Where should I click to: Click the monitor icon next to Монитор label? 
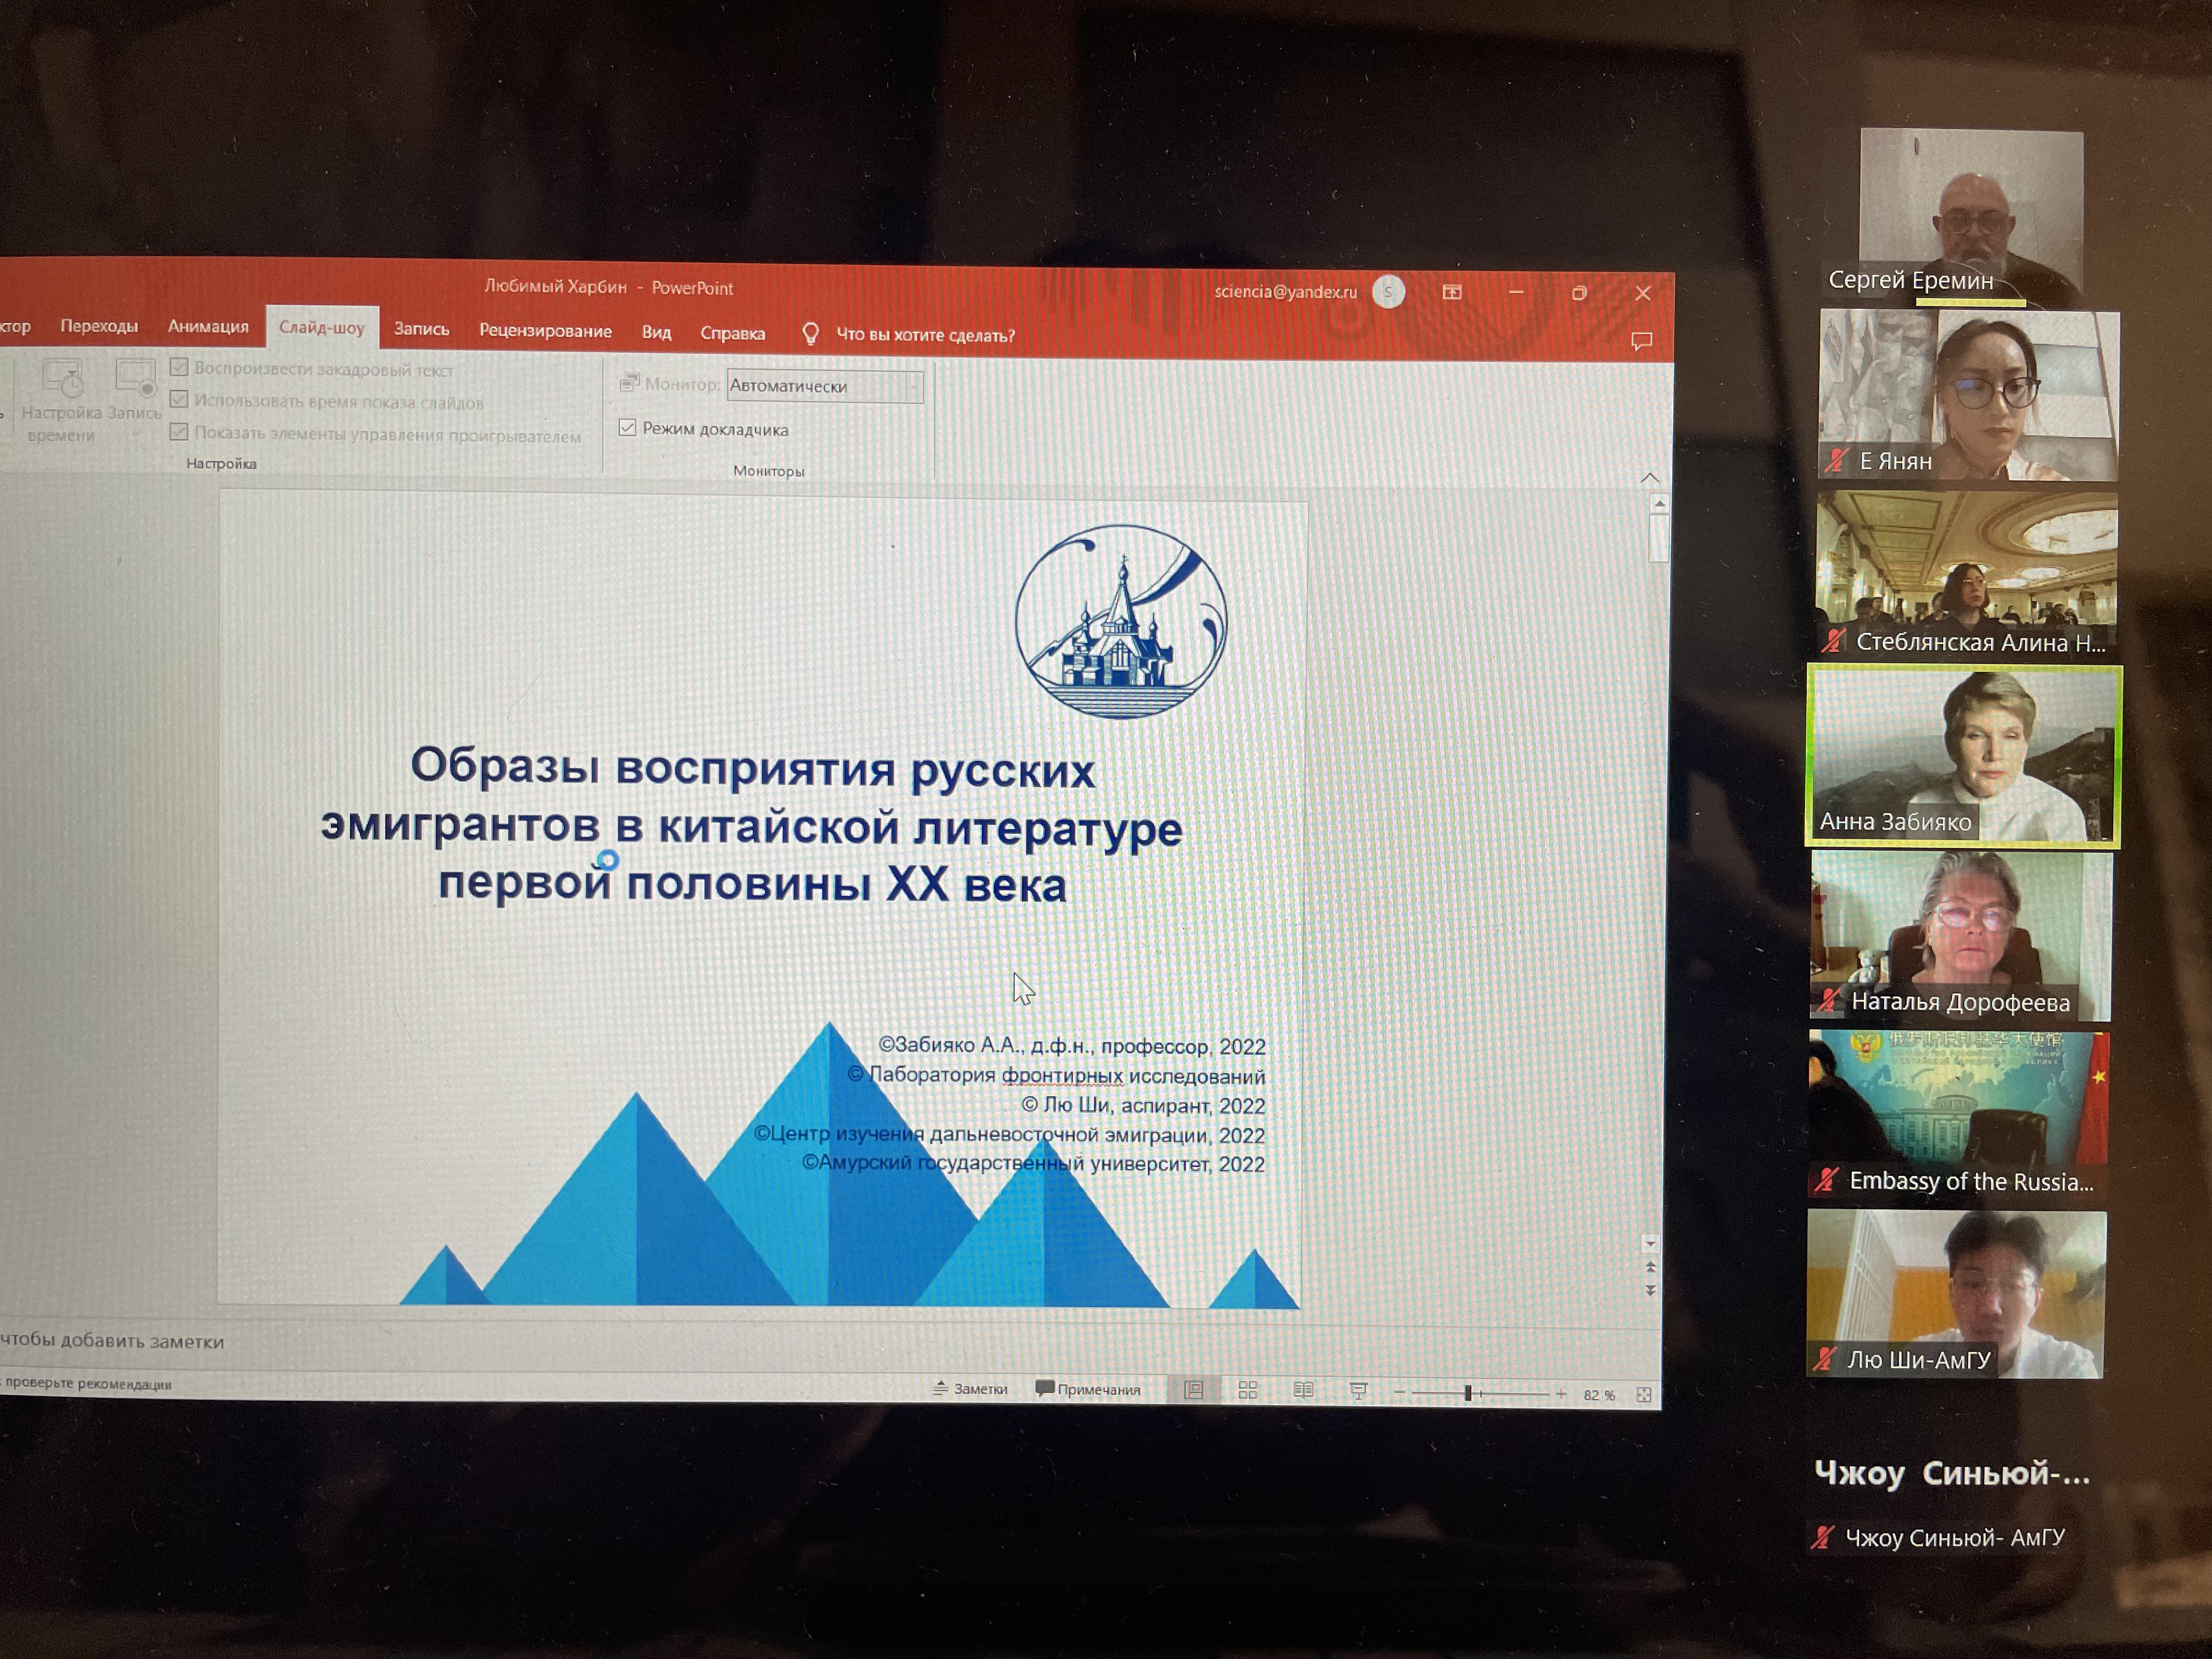[x=630, y=382]
